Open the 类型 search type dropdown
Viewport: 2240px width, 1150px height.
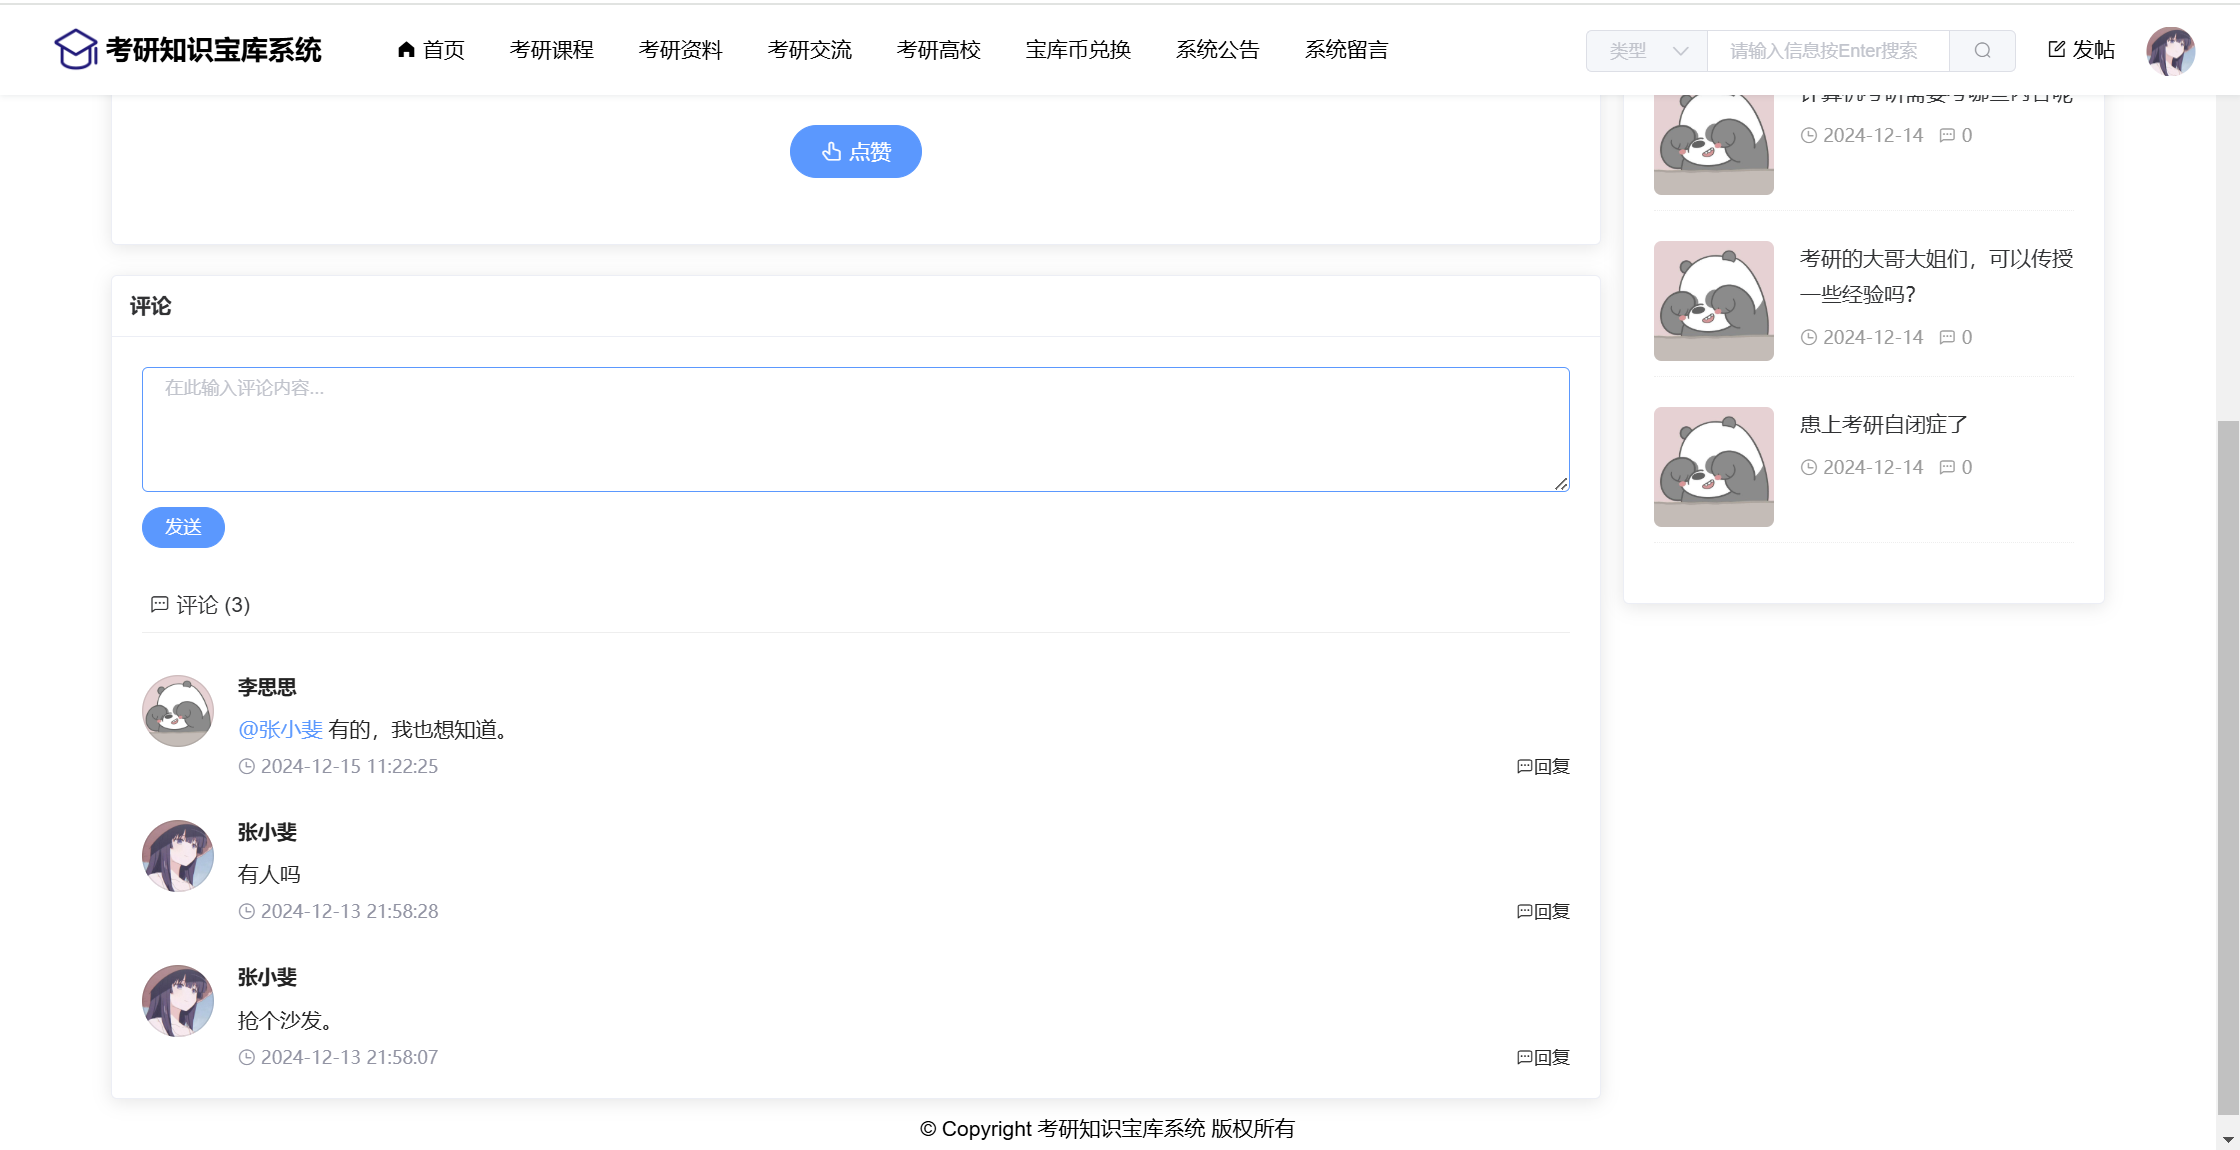[x=1647, y=51]
